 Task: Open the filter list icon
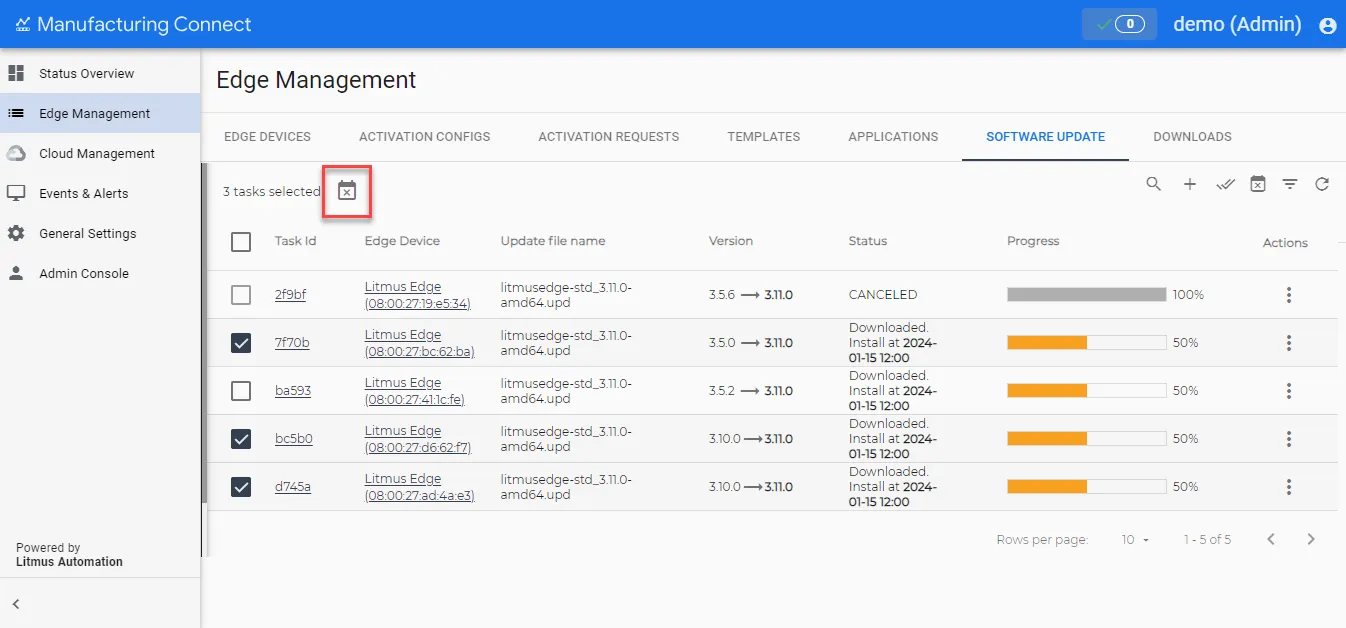[x=1290, y=184]
